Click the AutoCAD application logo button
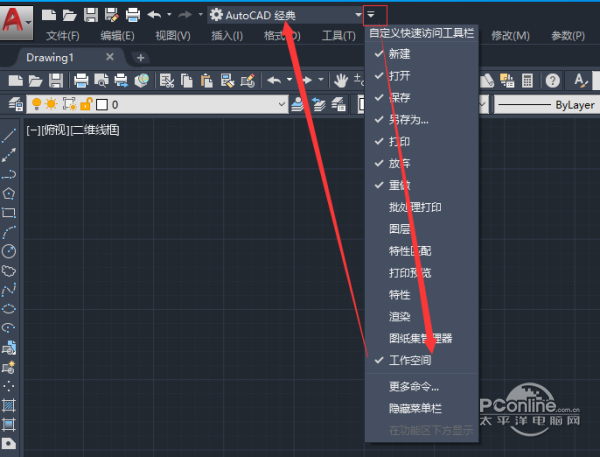This screenshot has width=600, height=457. (16, 22)
